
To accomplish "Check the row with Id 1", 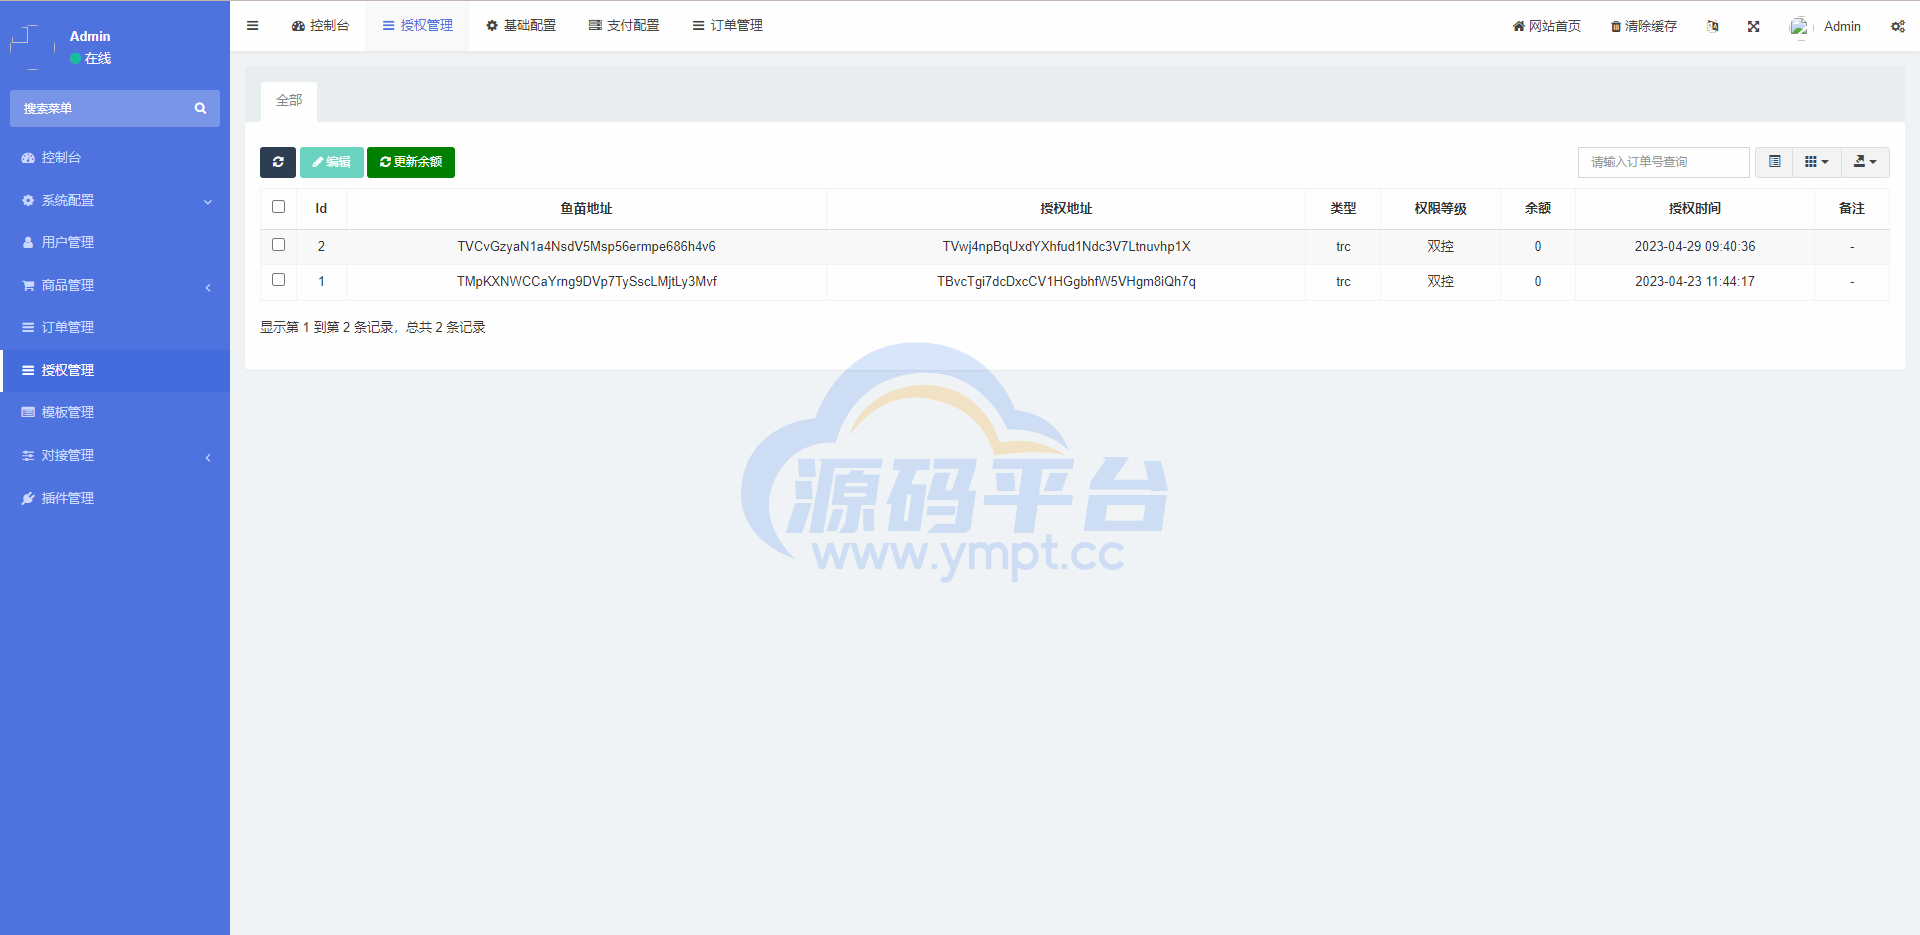I will [278, 280].
